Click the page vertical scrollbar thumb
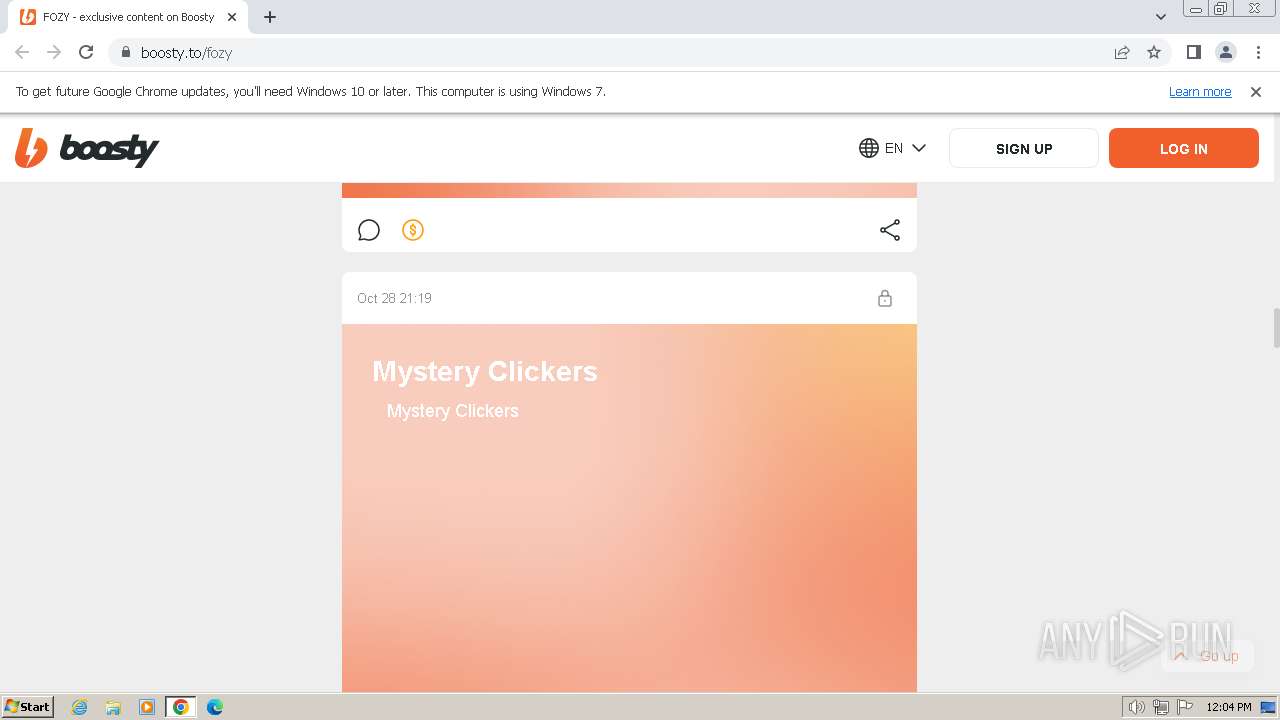The height and width of the screenshot is (720, 1280). [1275, 328]
